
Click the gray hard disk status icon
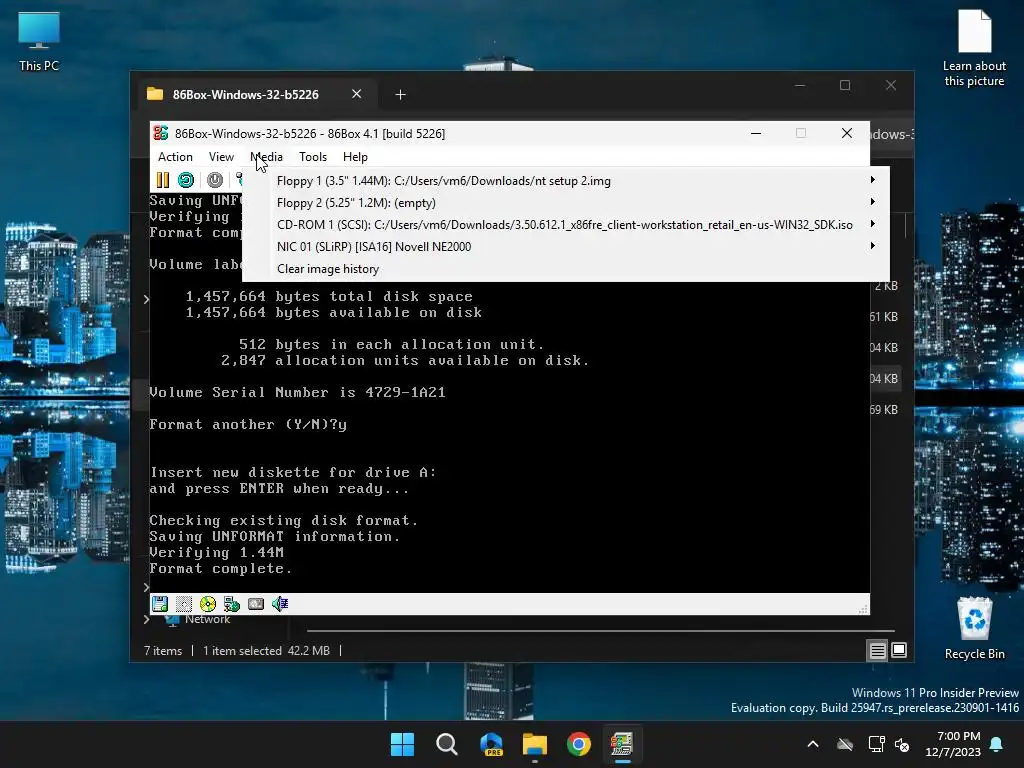point(256,604)
